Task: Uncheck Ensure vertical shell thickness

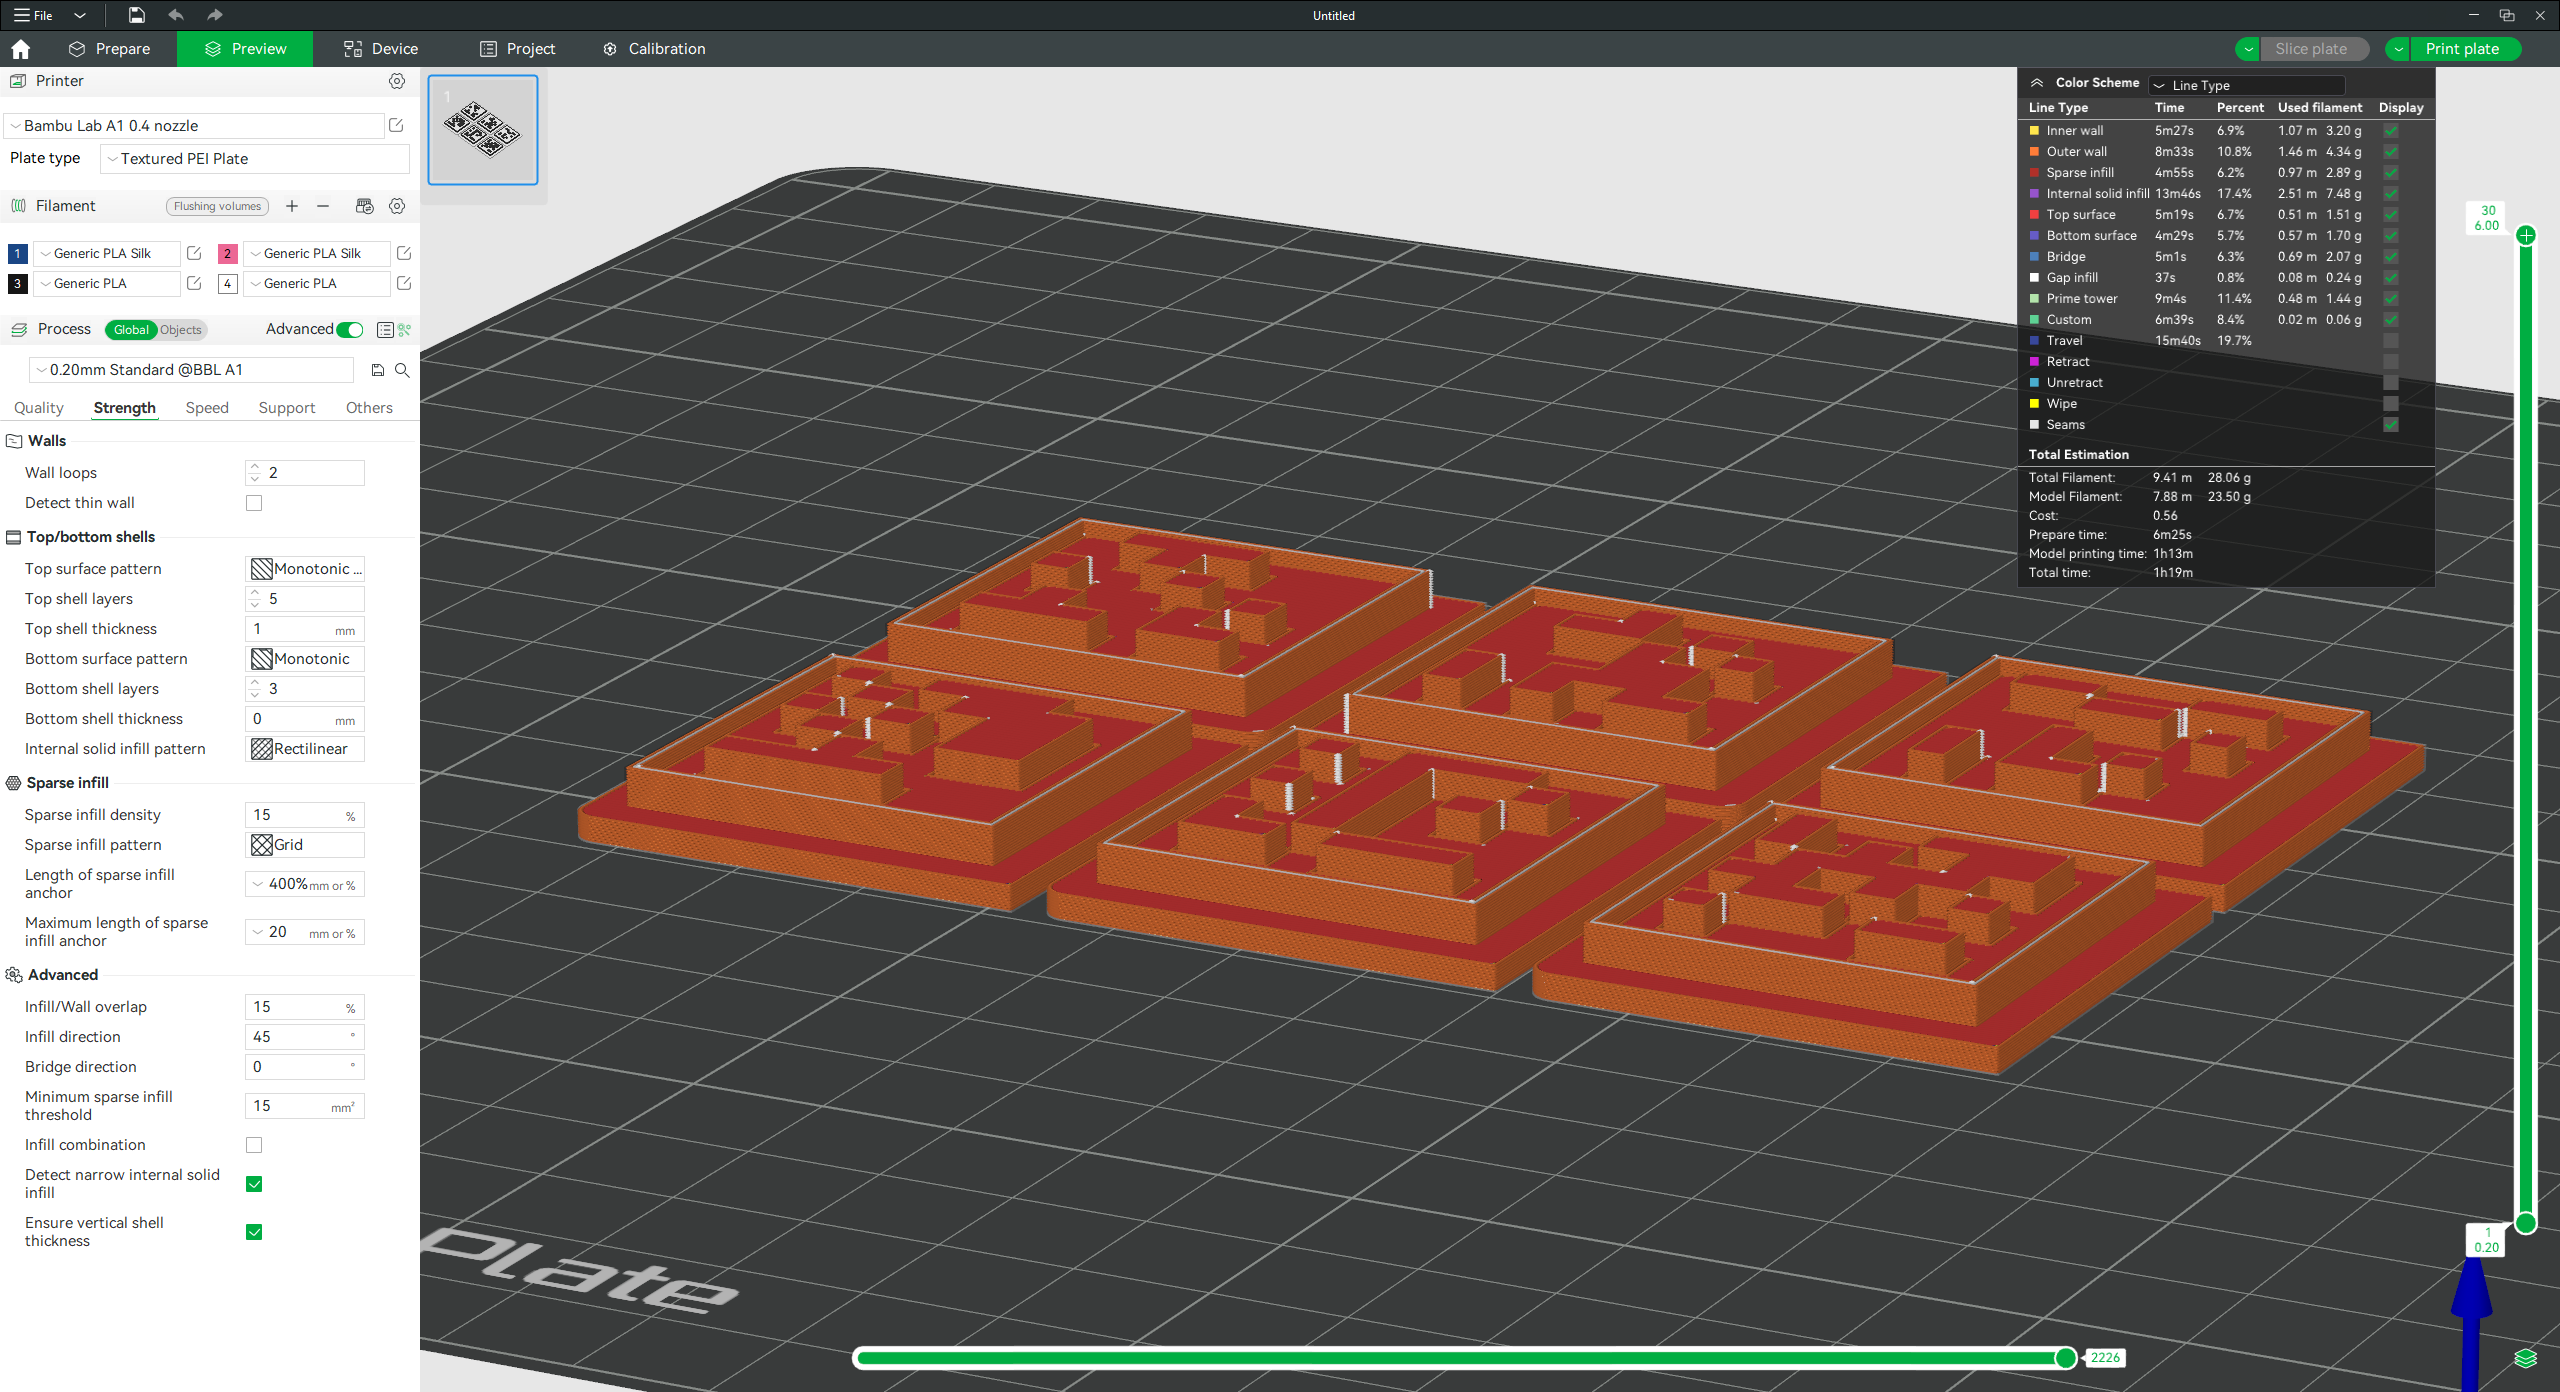Action: (x=254, y=1232)
